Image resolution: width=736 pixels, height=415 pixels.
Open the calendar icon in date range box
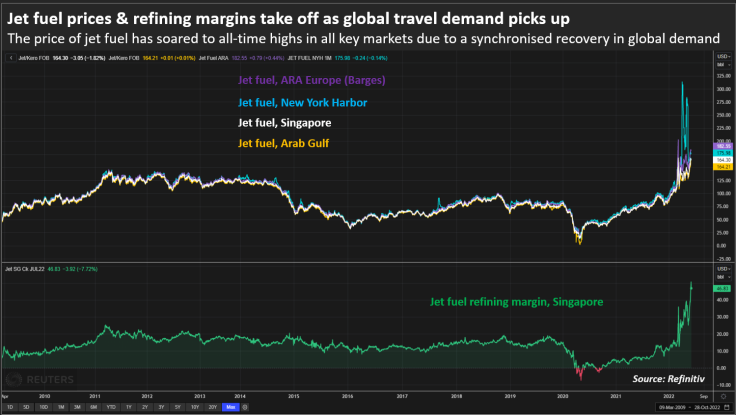click(727, 407)
